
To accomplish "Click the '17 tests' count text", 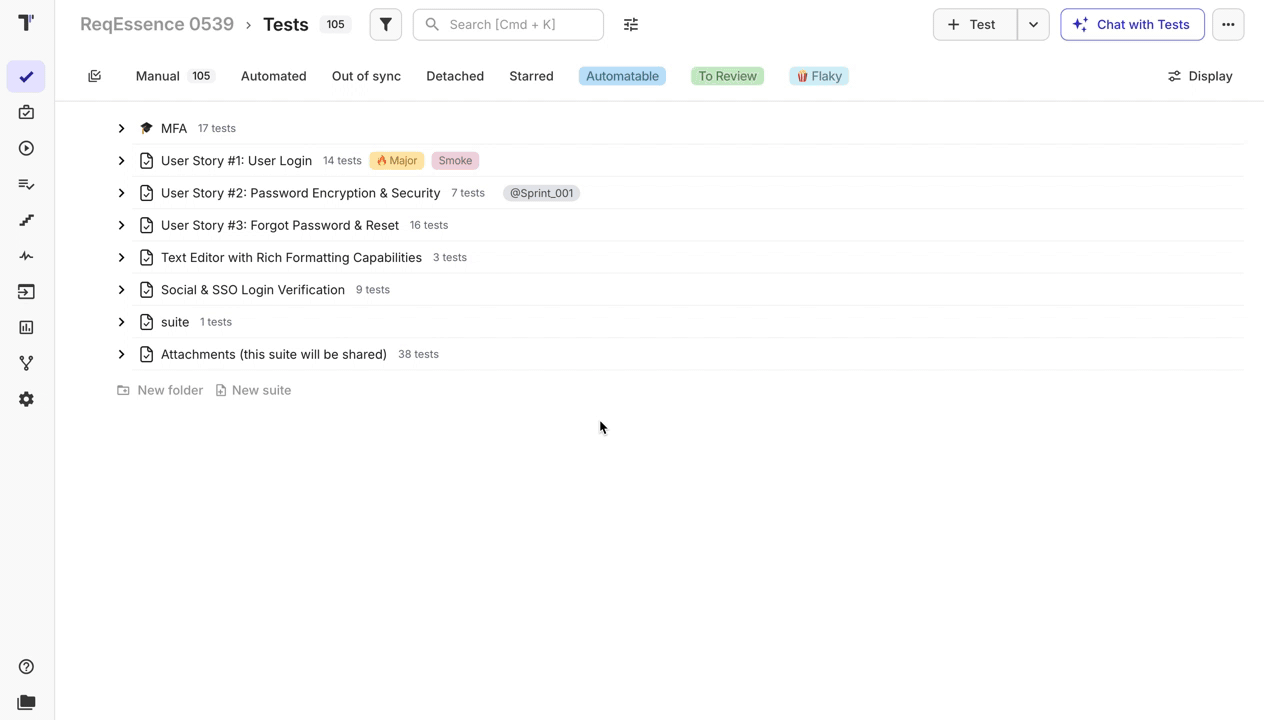I will pyautogui.click(x=217, y=128).
